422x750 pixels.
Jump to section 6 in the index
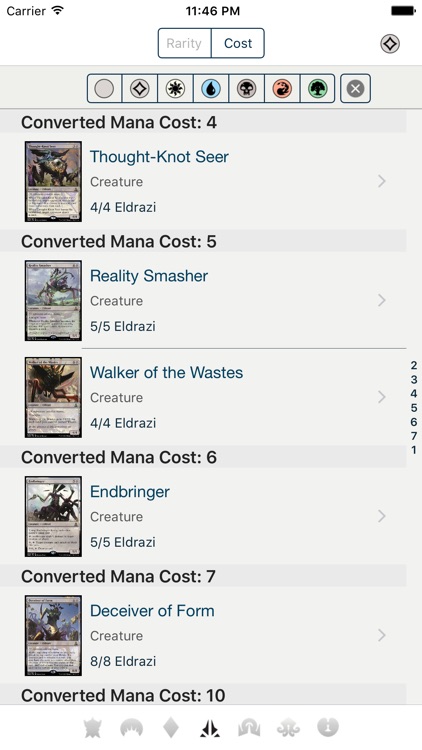414,422
